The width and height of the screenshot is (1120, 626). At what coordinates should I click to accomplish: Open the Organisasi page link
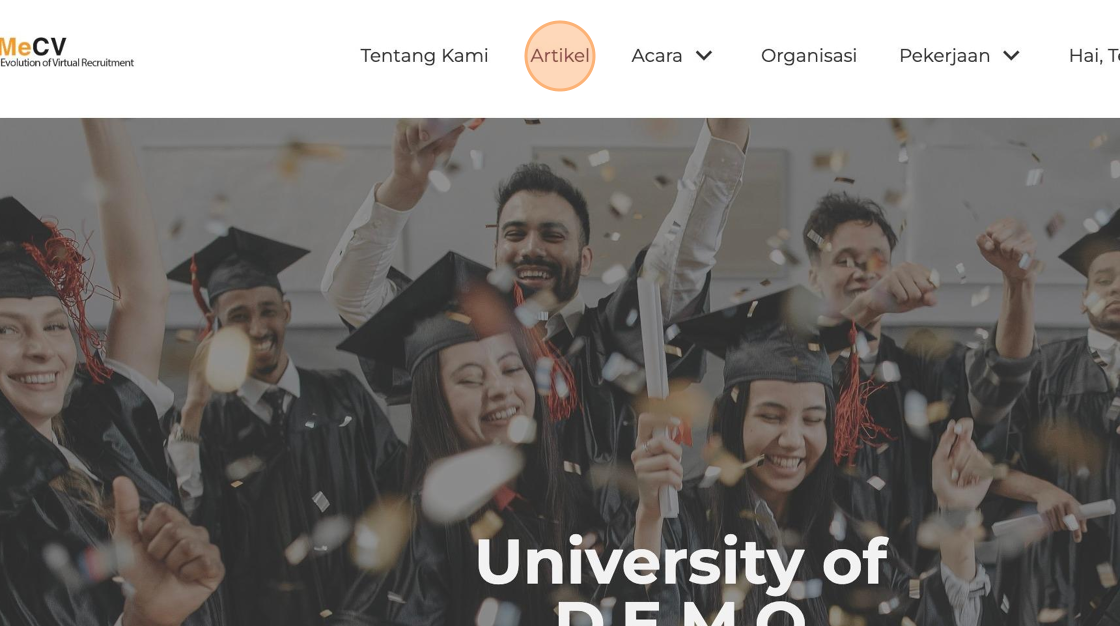pos(809,56)
